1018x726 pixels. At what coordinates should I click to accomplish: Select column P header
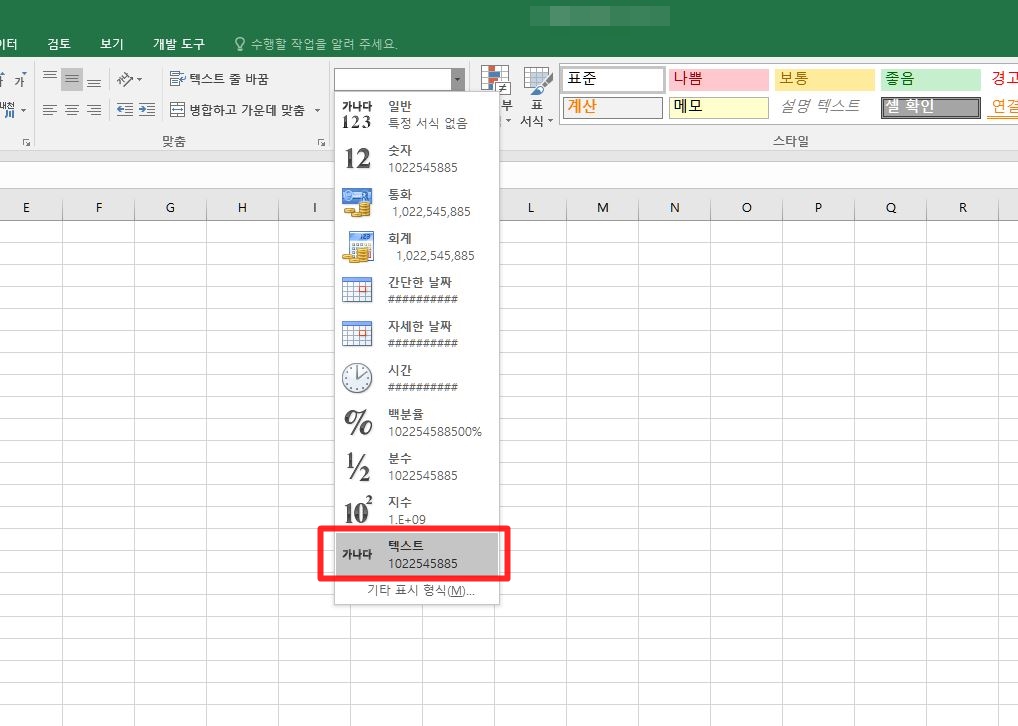818,208
